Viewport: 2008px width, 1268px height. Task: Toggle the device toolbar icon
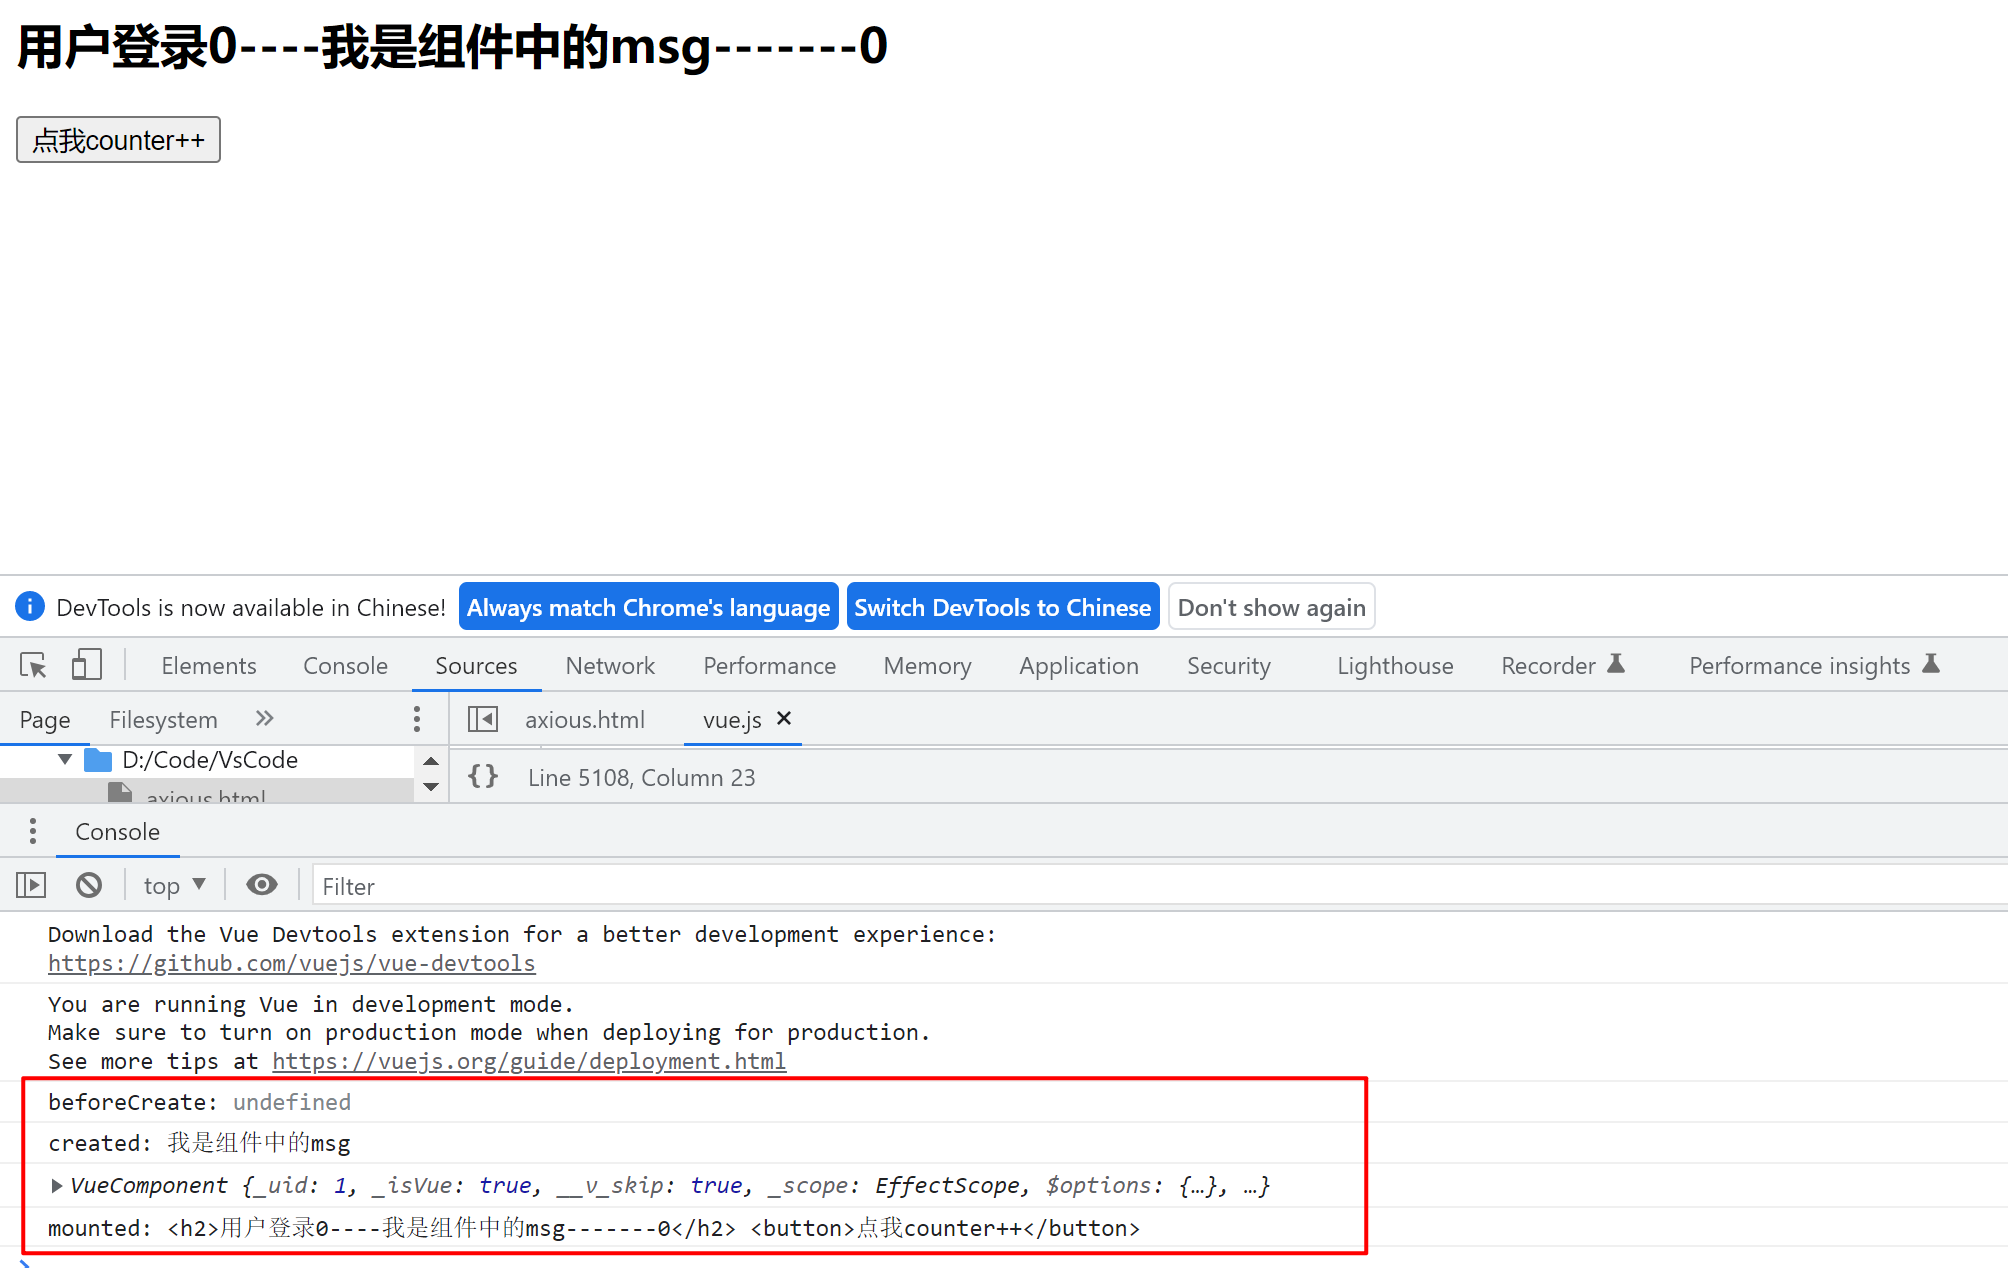pos(87,665)
